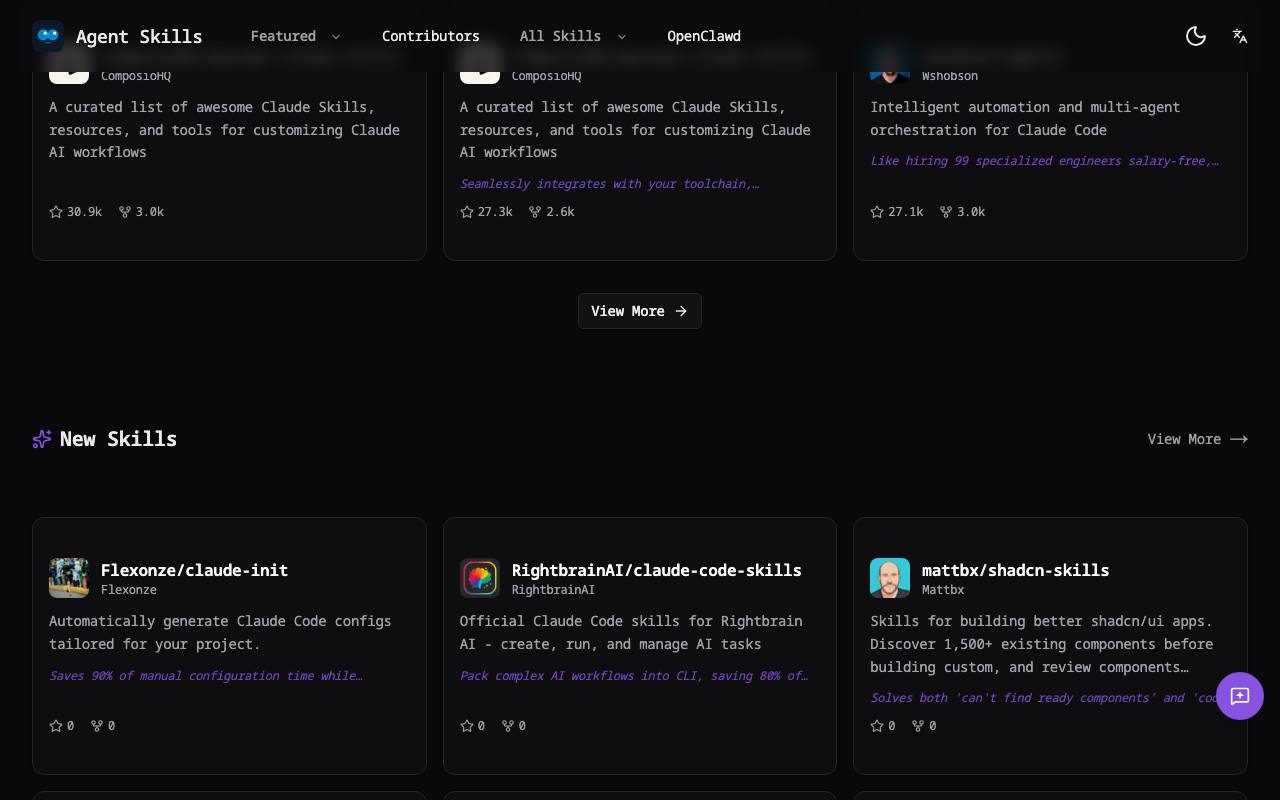The image size is (1280, 800).
Task: Click the "2.6k" fork count
Action: (x=560, y=212)
